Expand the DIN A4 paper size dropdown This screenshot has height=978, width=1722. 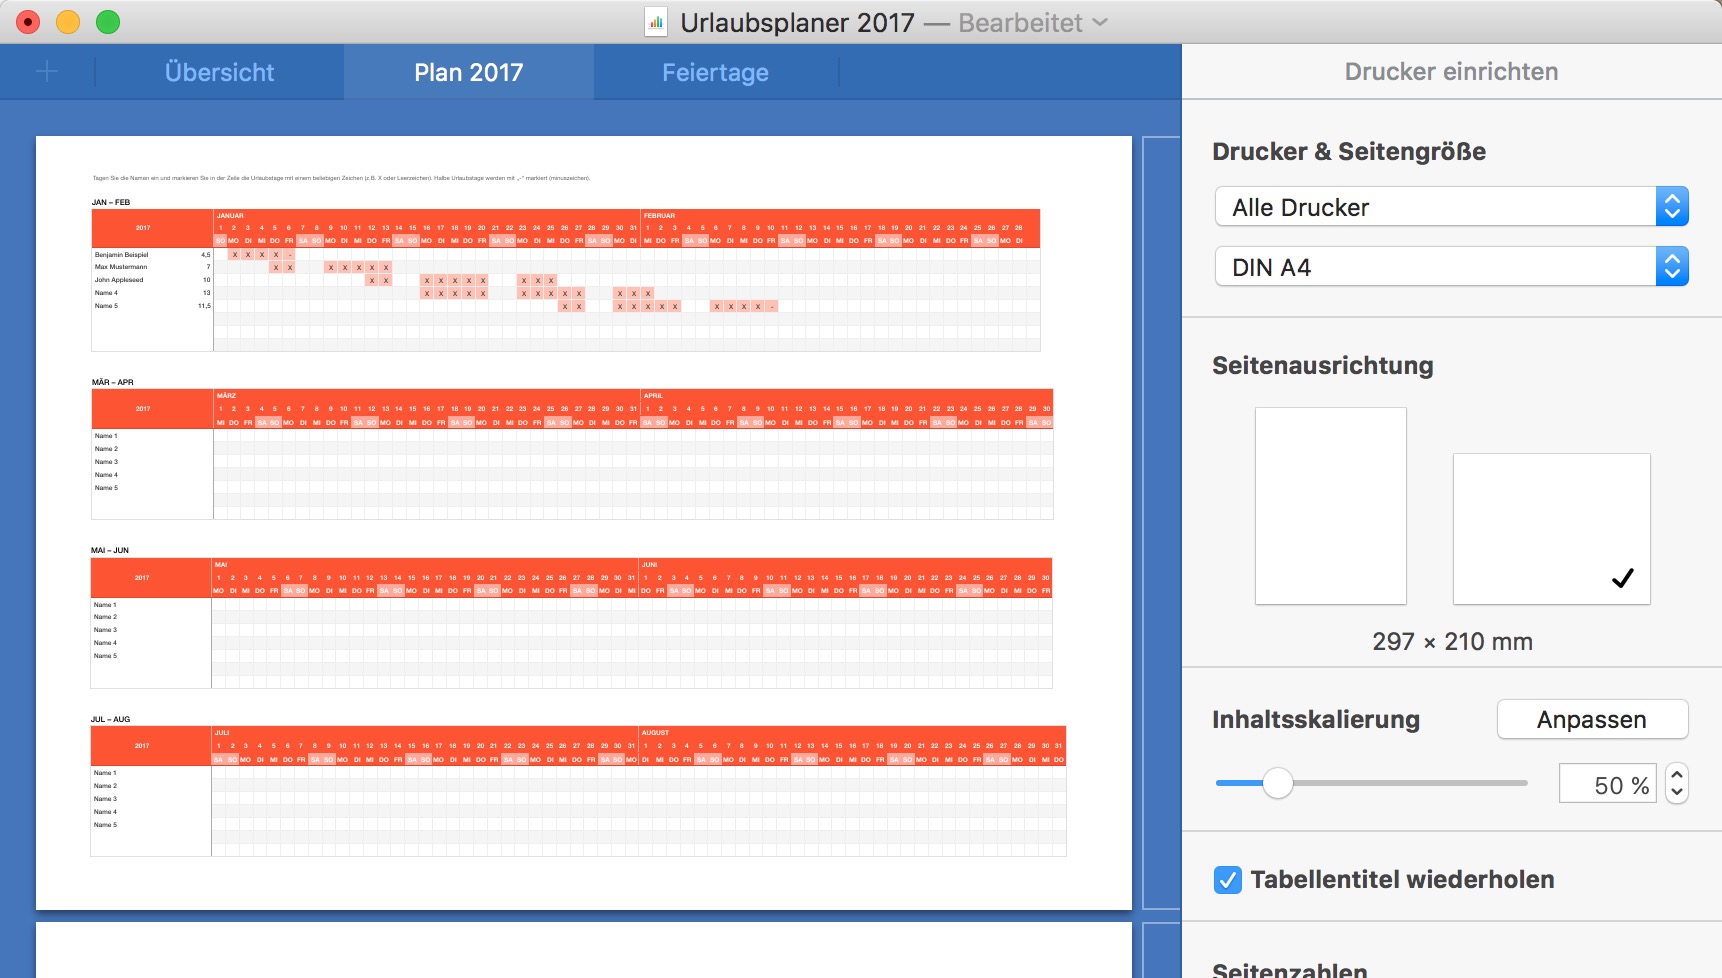[x=1451, y=267]
